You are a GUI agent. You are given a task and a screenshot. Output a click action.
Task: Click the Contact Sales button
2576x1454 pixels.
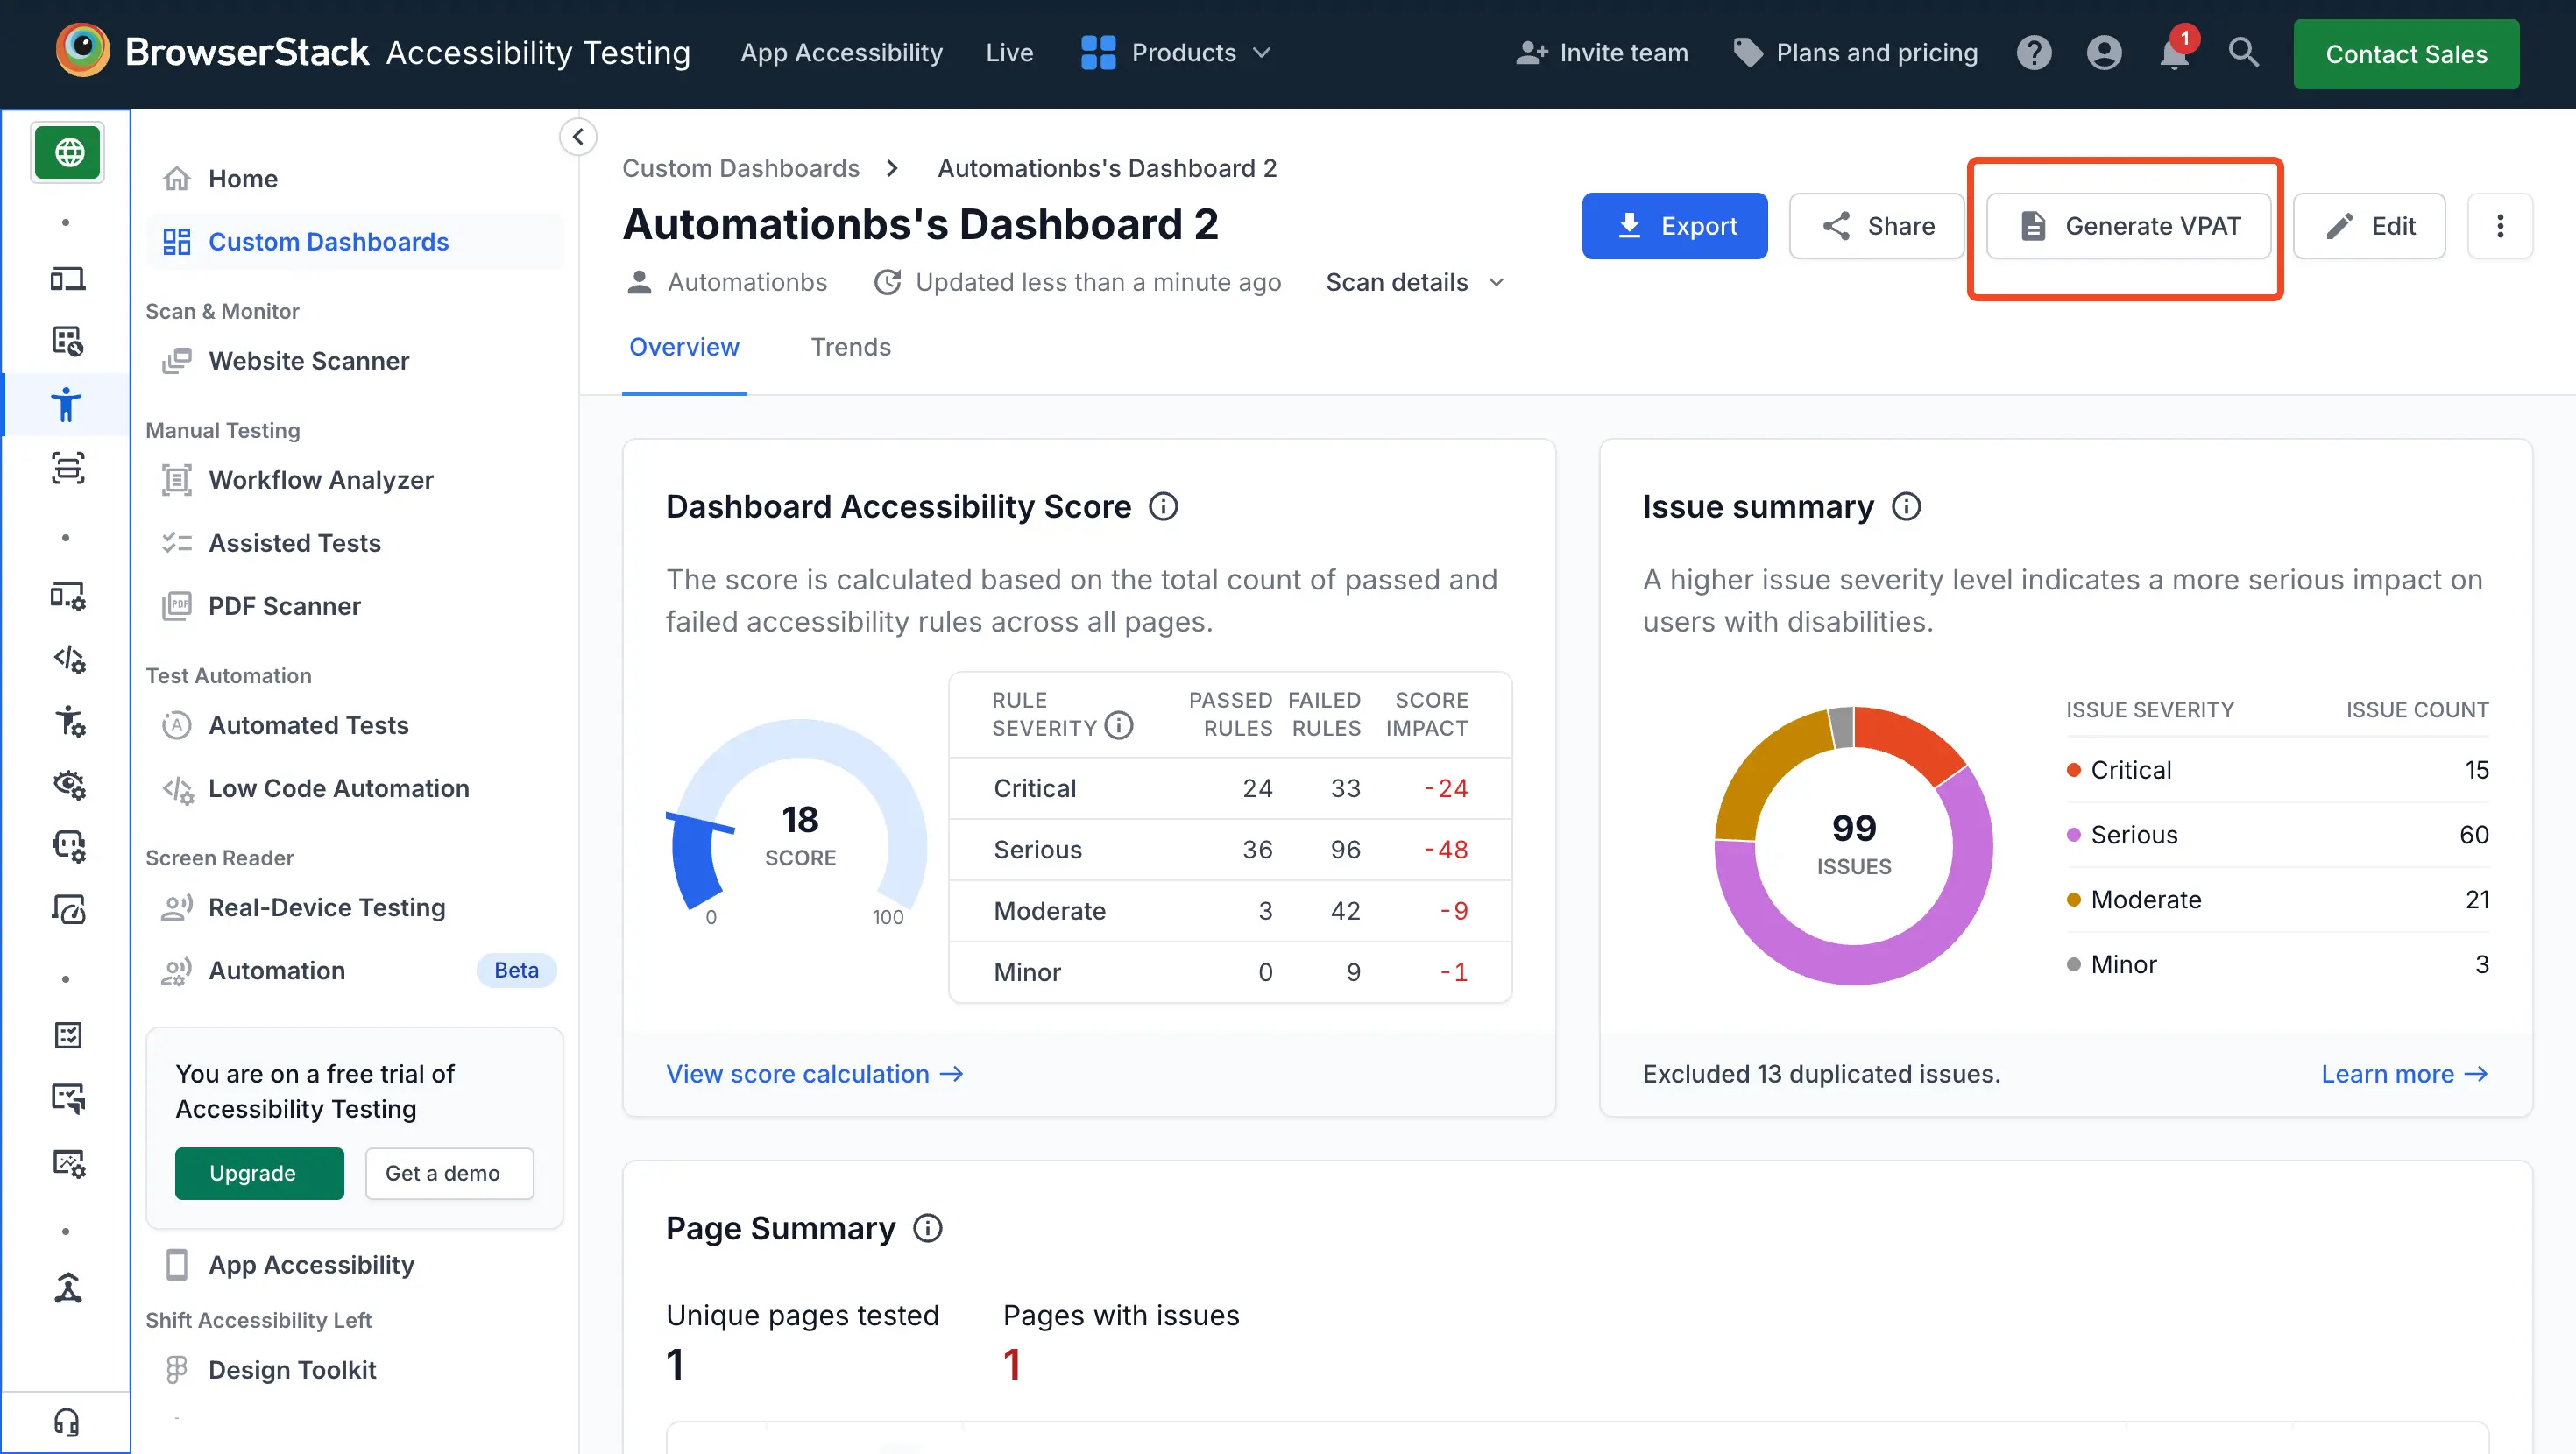tap(2406, 54)
